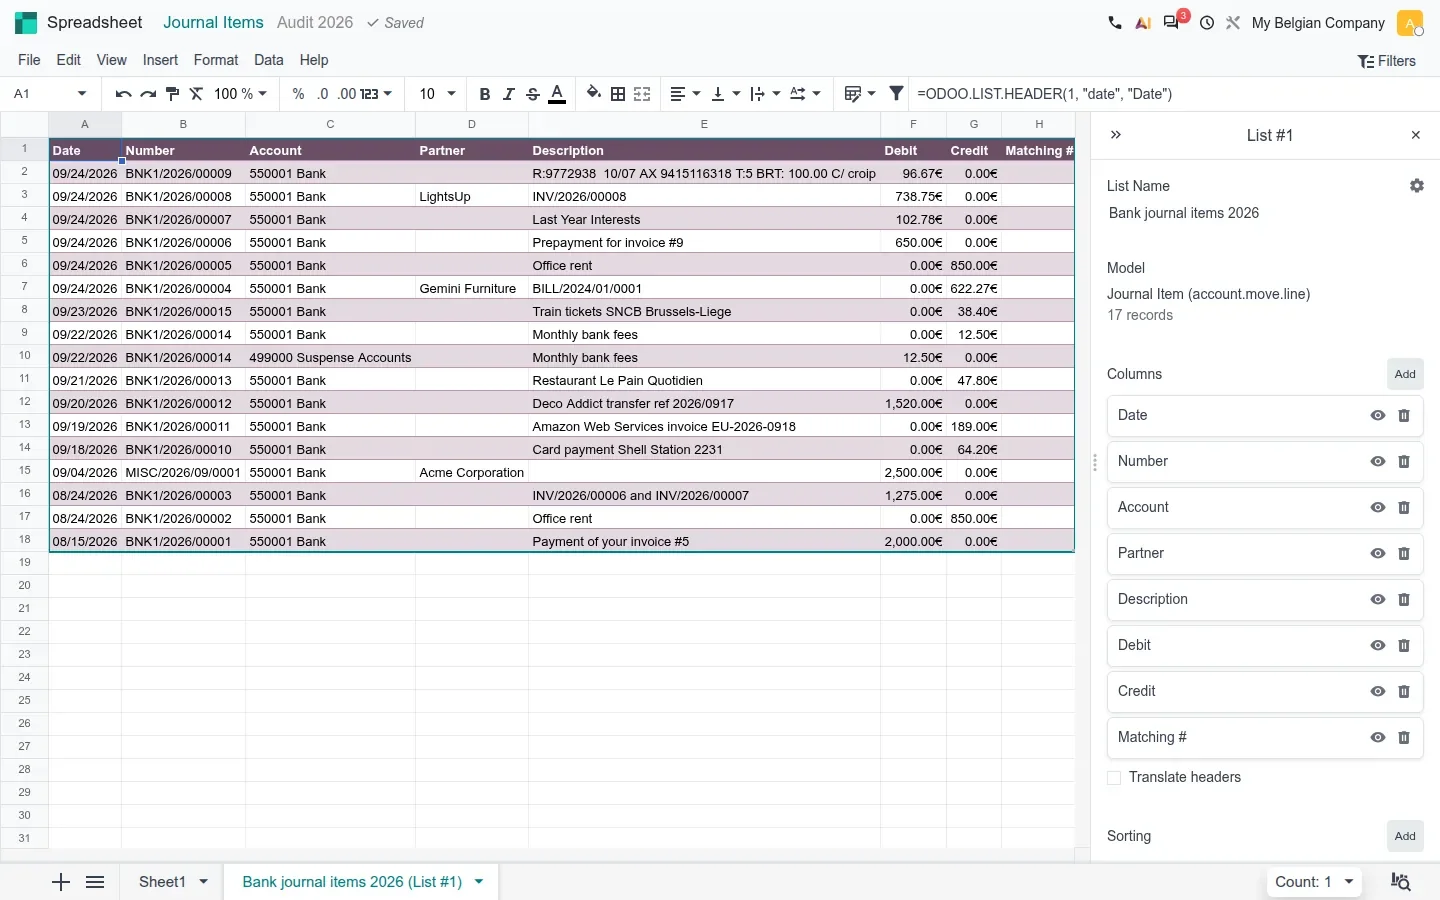Toggle visibility of Date column
This screenshot has width=1440, height=900.
(1378, 416)
